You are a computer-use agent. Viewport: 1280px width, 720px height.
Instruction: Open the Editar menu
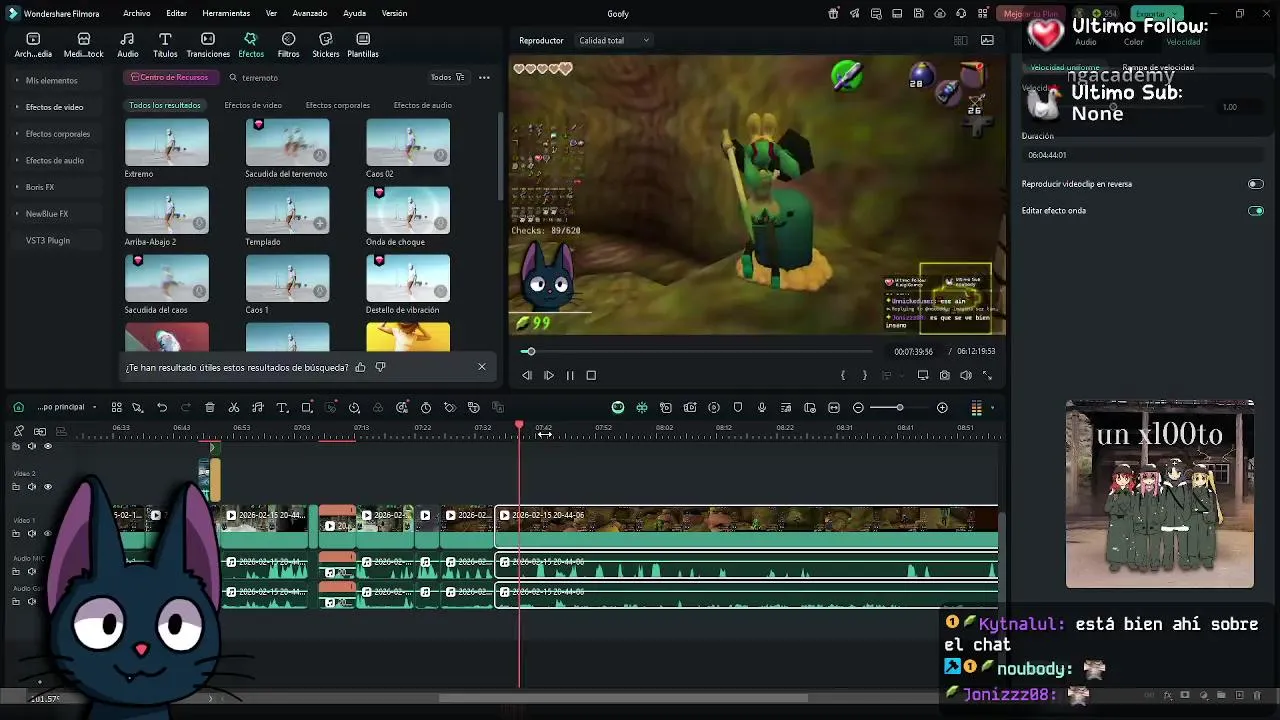(177, 13)
